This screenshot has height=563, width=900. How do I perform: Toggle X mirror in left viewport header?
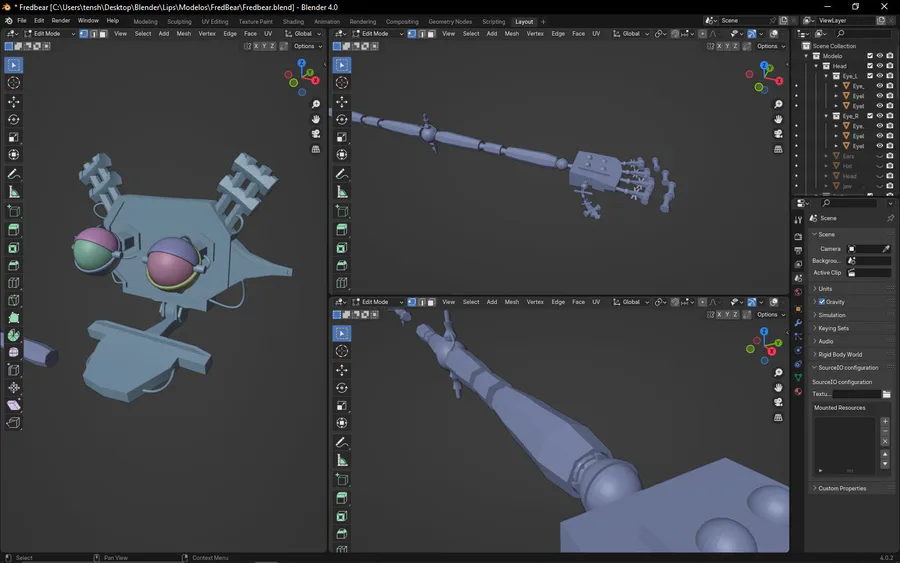[256, 46]
